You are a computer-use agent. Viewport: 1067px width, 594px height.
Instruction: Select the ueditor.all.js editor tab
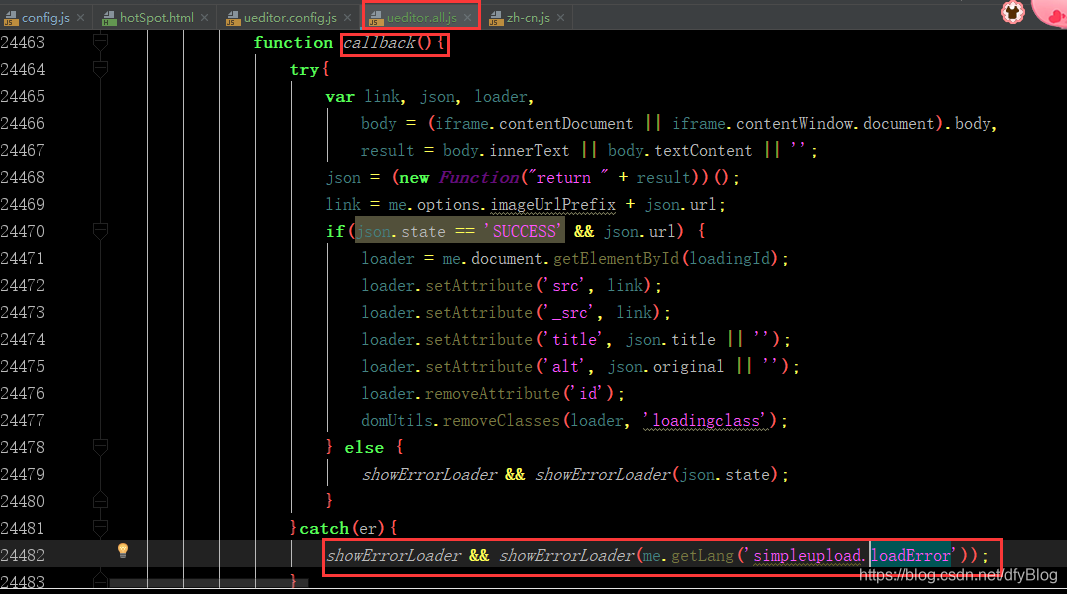(421, 18)
